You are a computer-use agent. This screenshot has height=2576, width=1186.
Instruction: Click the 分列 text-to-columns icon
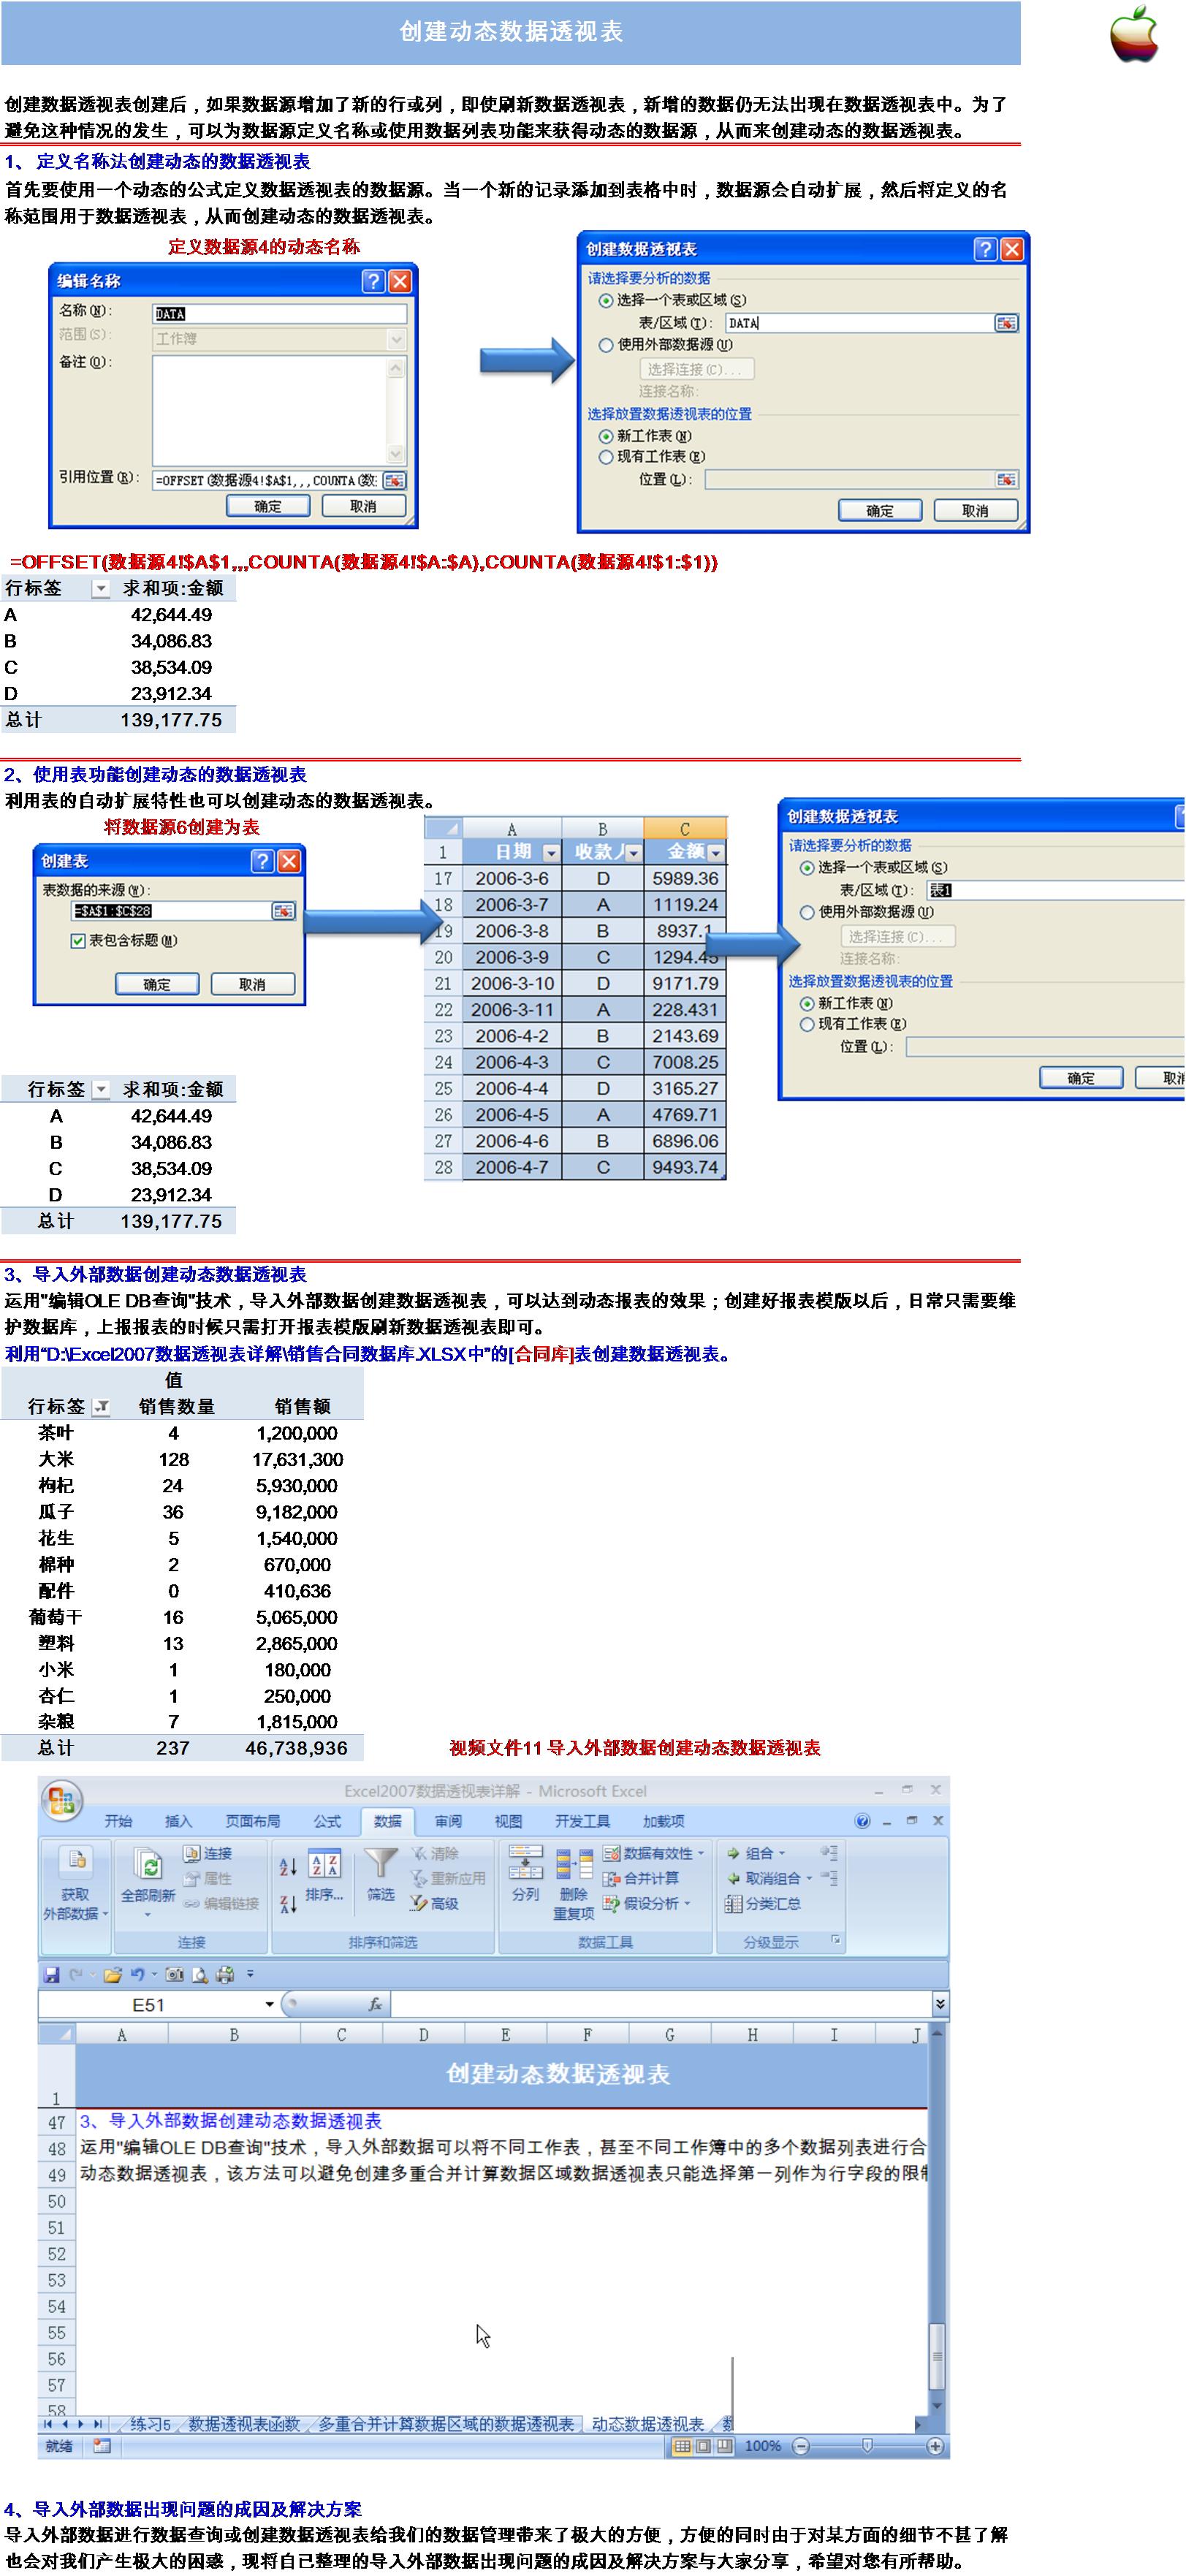tap(525, 1863)
